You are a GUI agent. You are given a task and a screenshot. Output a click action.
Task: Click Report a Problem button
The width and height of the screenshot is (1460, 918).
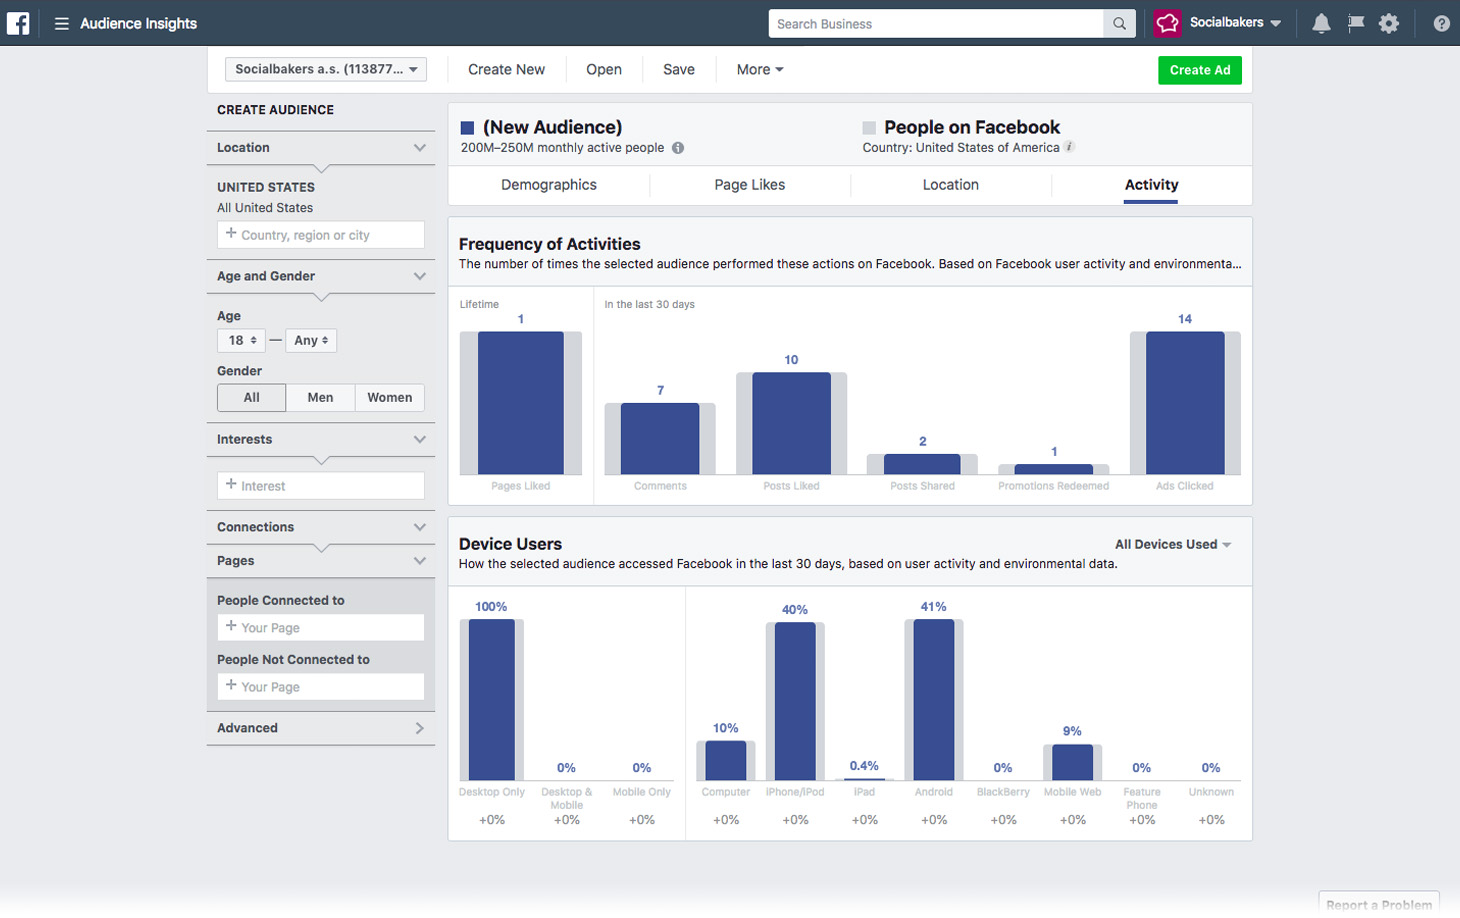click(1379, 903)
